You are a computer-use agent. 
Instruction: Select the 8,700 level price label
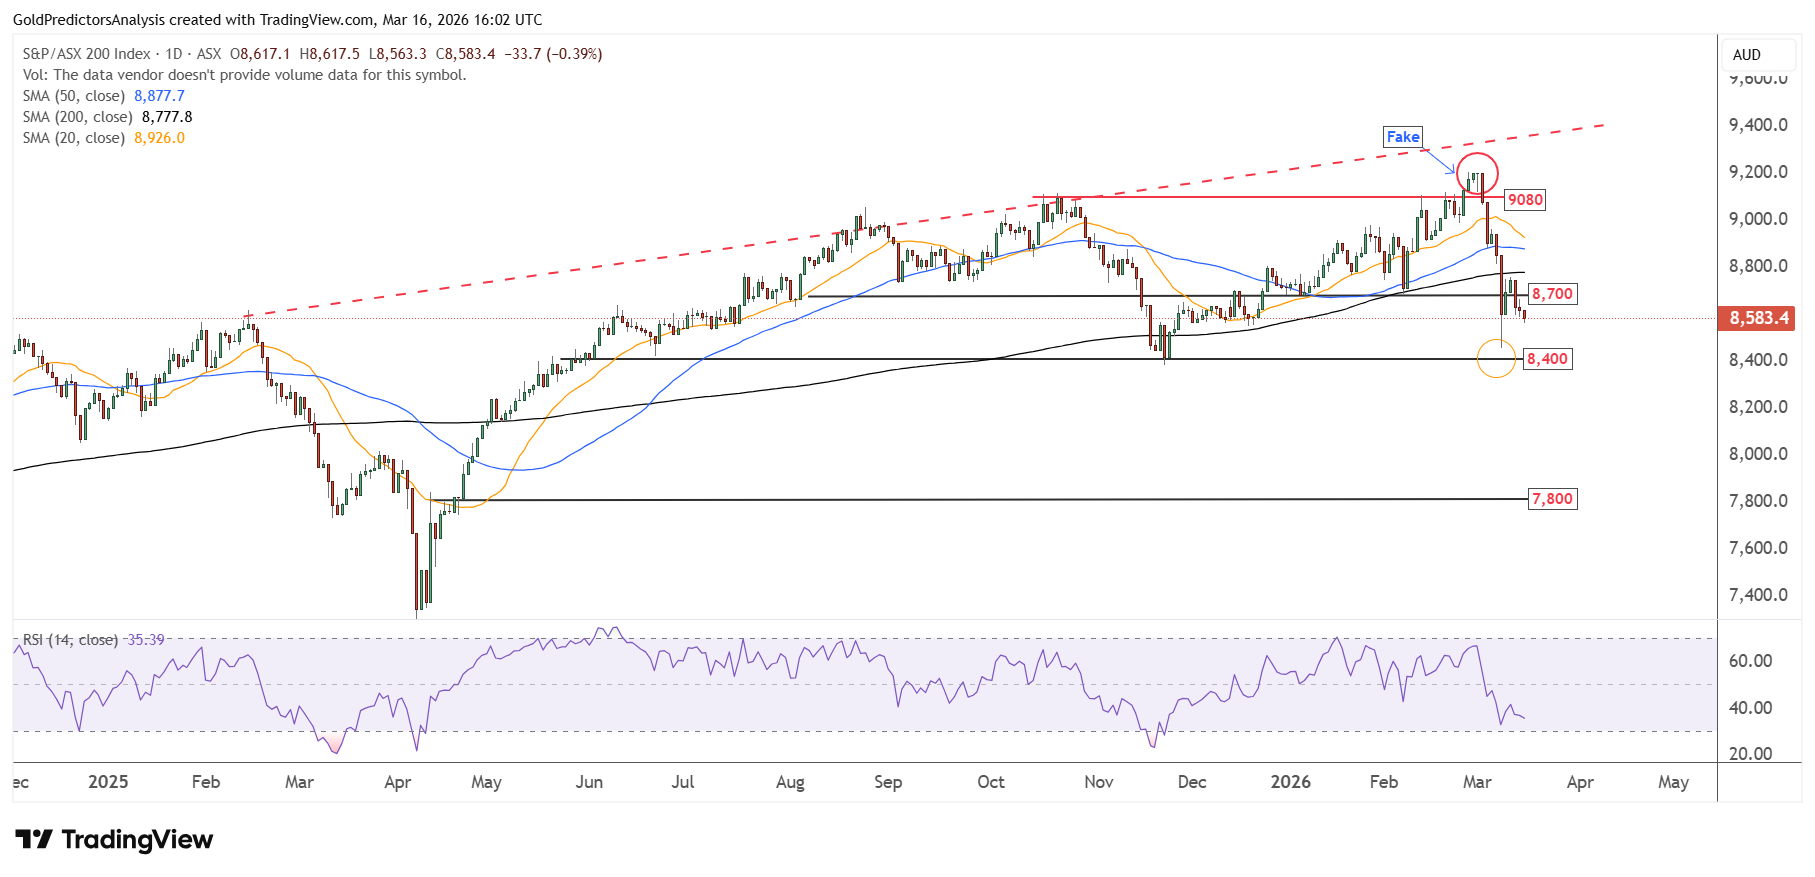point(1553,294)
